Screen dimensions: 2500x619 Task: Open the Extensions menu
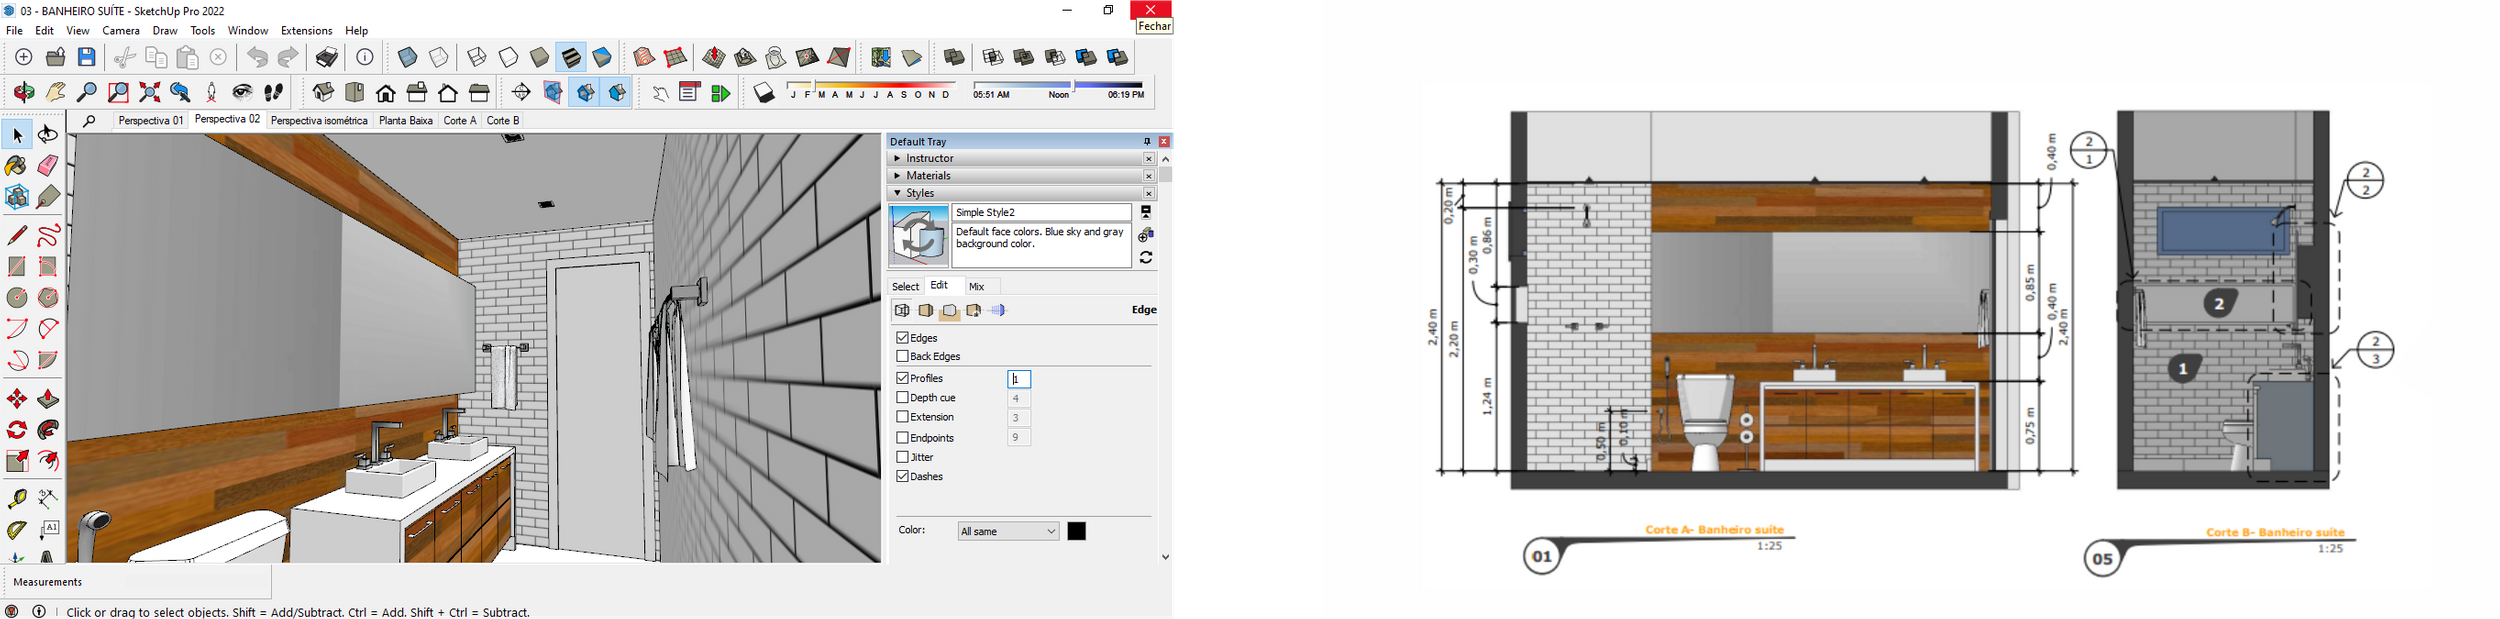(306, 31)
